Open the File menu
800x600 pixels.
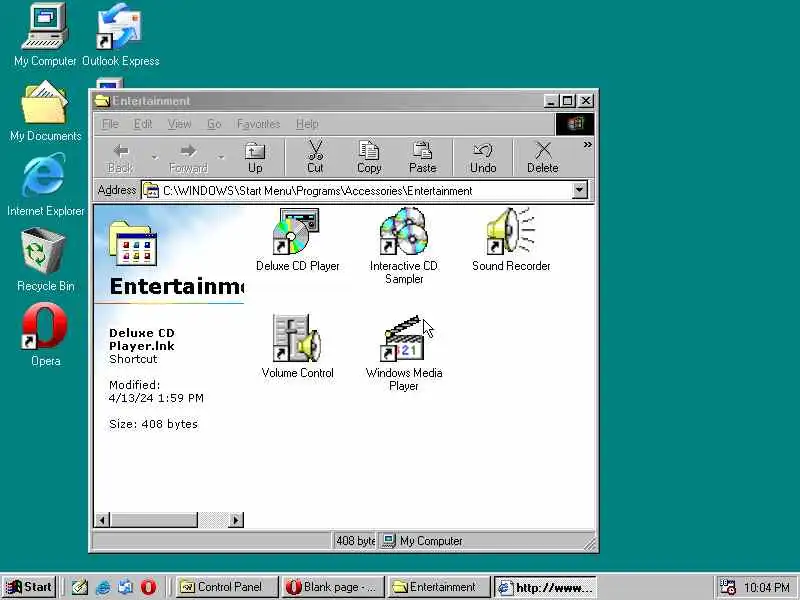click(110, 124)
